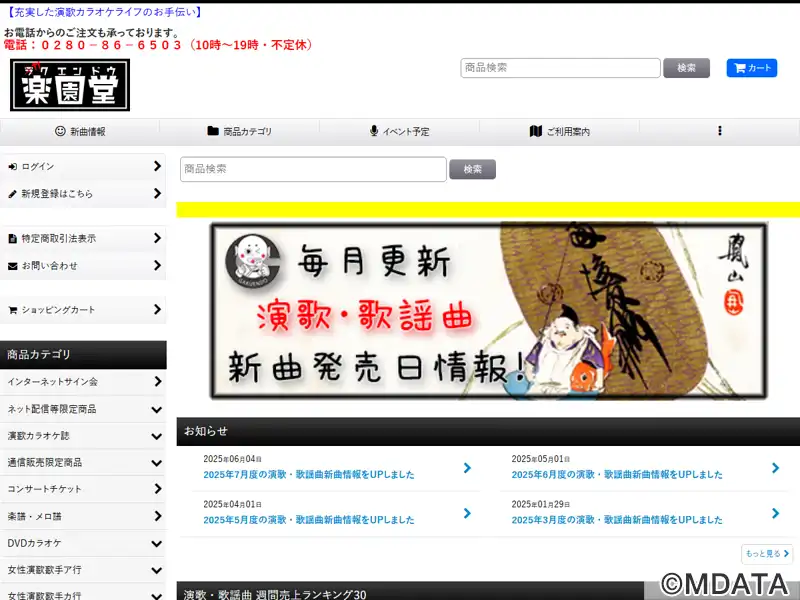
Task: Expand the ネット配信等限定商品 category chevron
Action: [157, 410]
